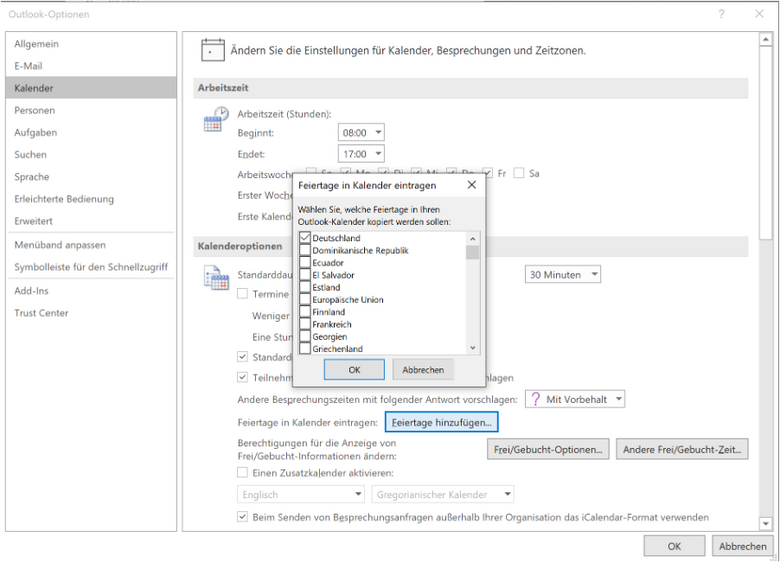Select the Griechenland checkbox

[x=305, y=349]
